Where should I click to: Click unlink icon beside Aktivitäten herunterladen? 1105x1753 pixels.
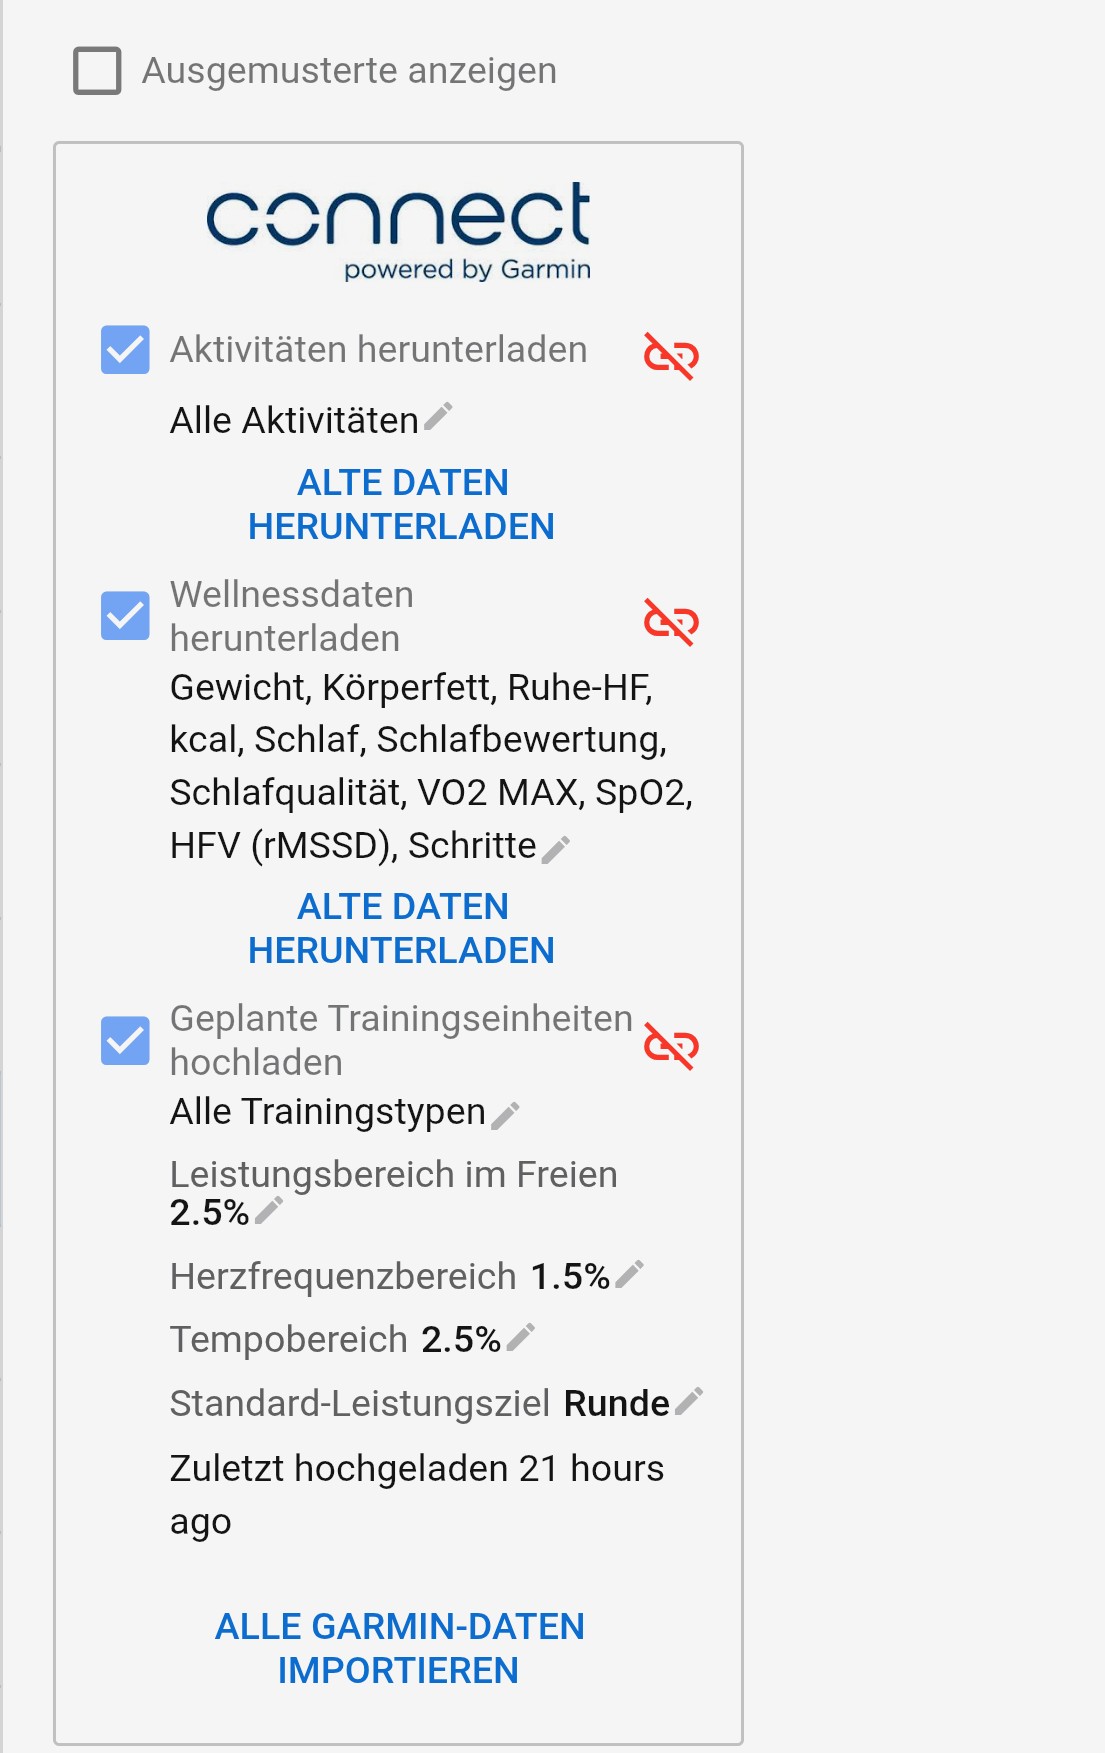point(671,355)
